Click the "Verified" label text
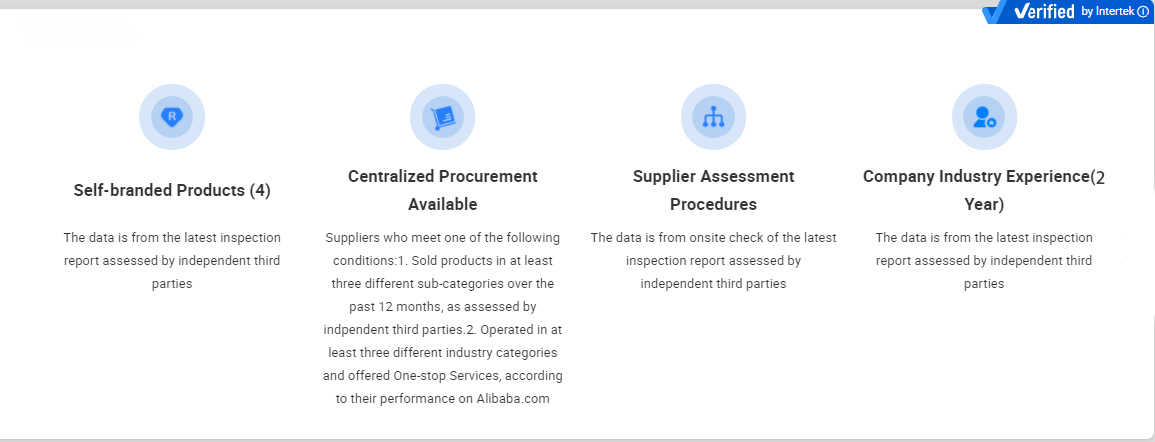 (1045, 12)
